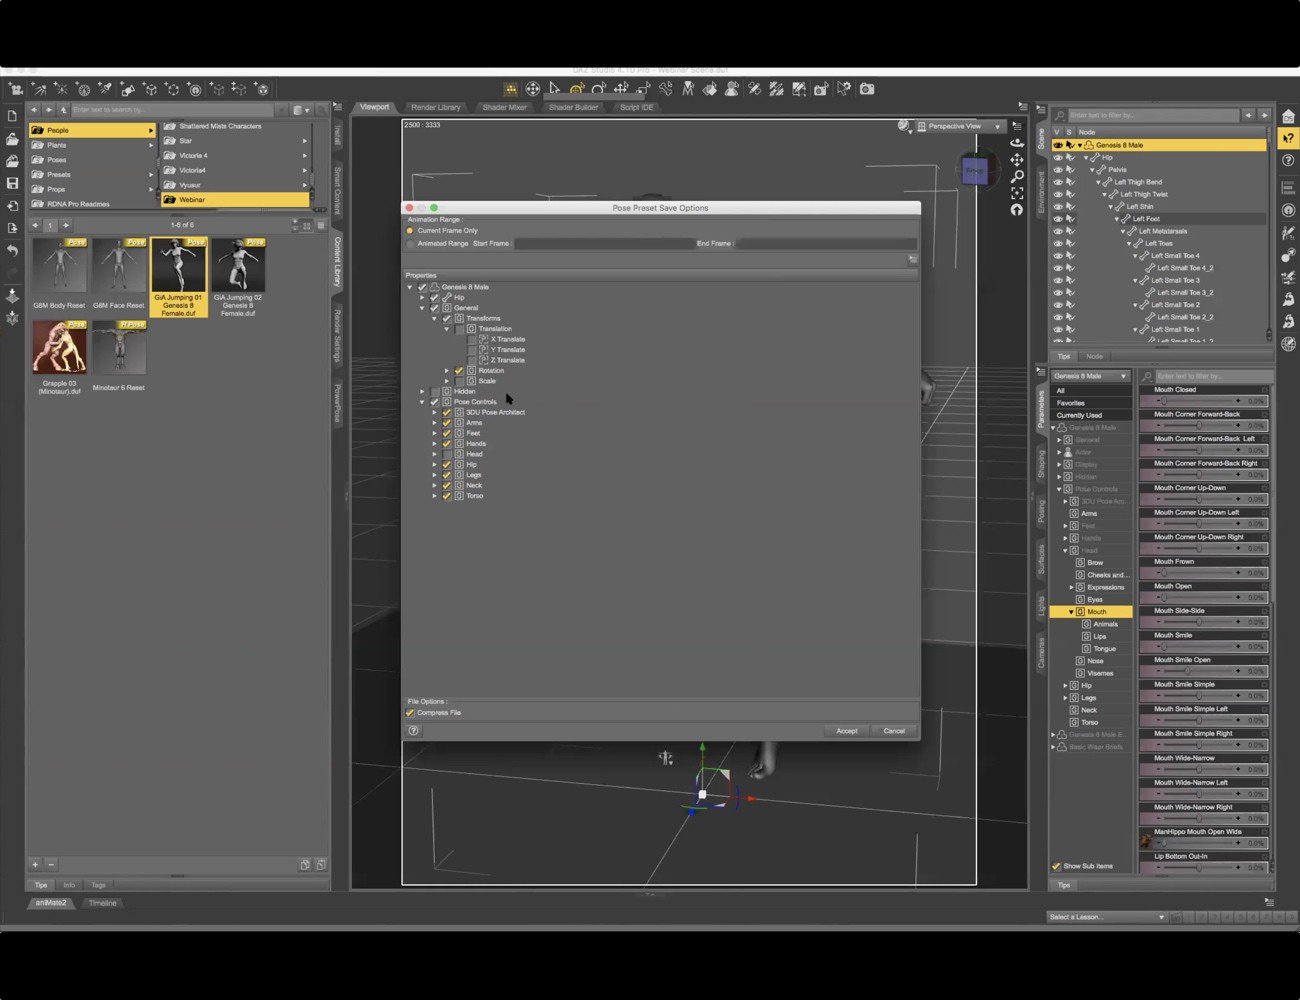Open the aniMate2 tab
Viewport: 1300px width, 1000px height.
51,903
